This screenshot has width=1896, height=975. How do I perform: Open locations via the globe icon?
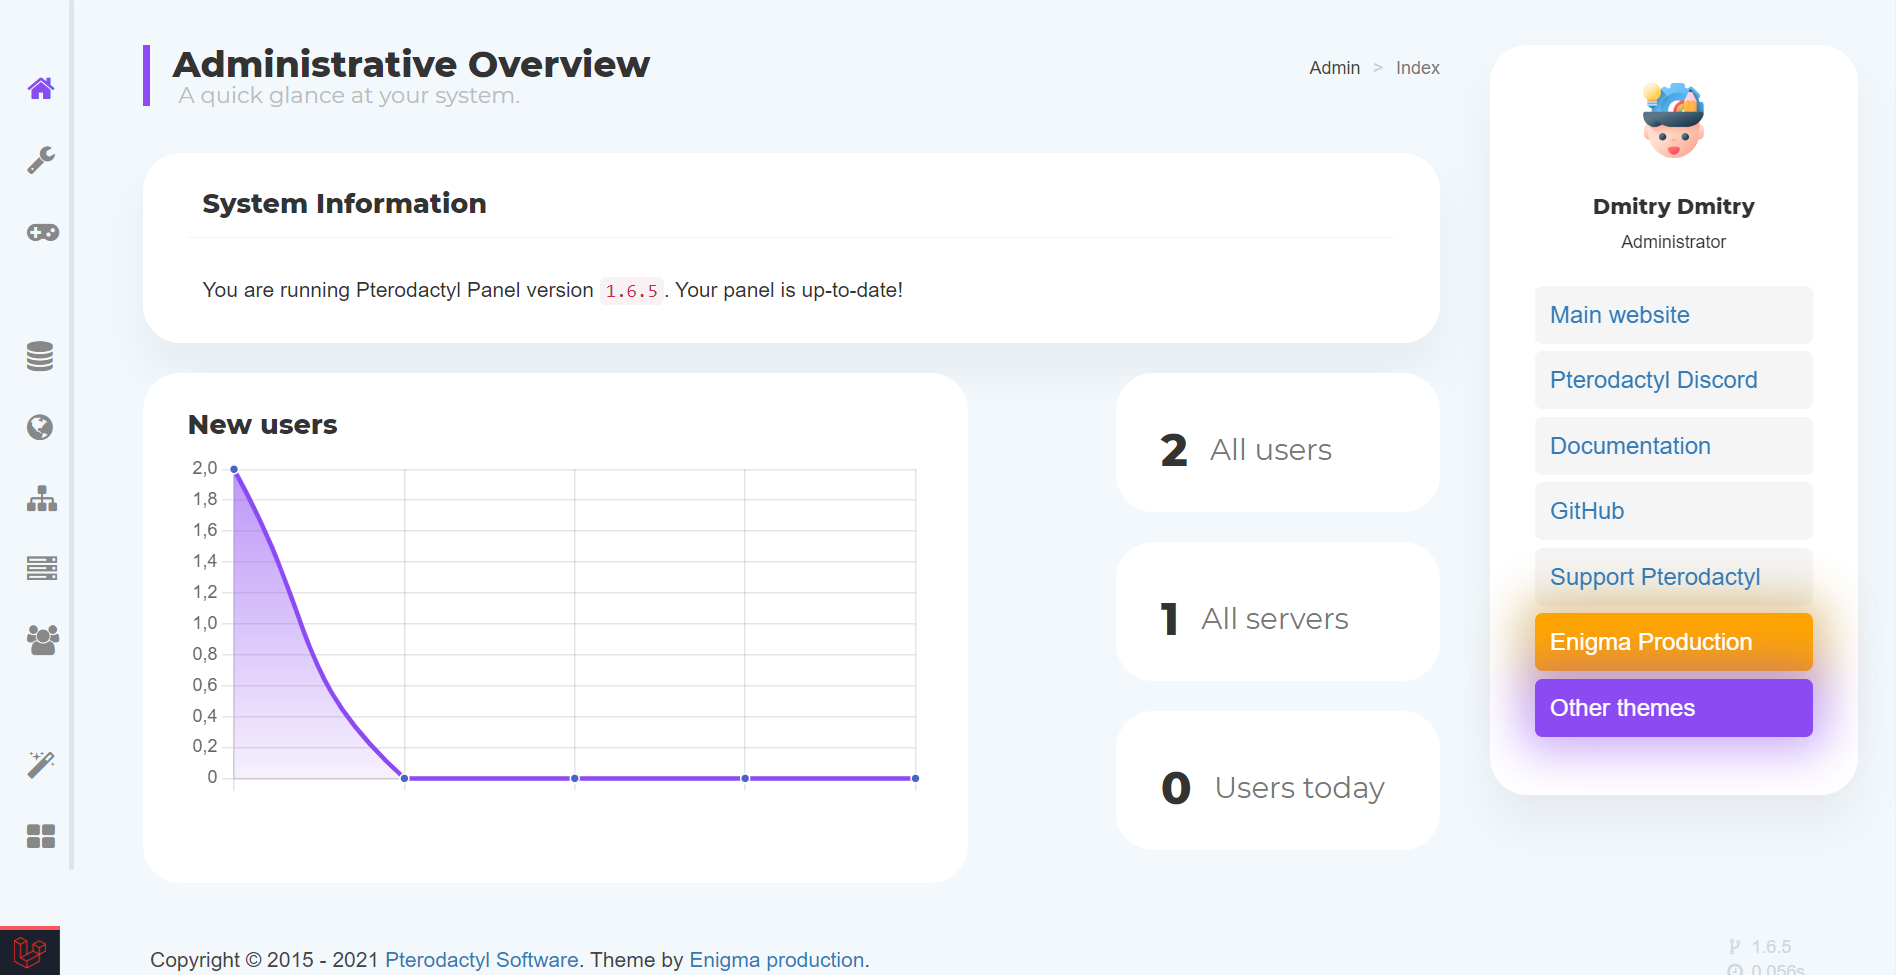[40, 427]
